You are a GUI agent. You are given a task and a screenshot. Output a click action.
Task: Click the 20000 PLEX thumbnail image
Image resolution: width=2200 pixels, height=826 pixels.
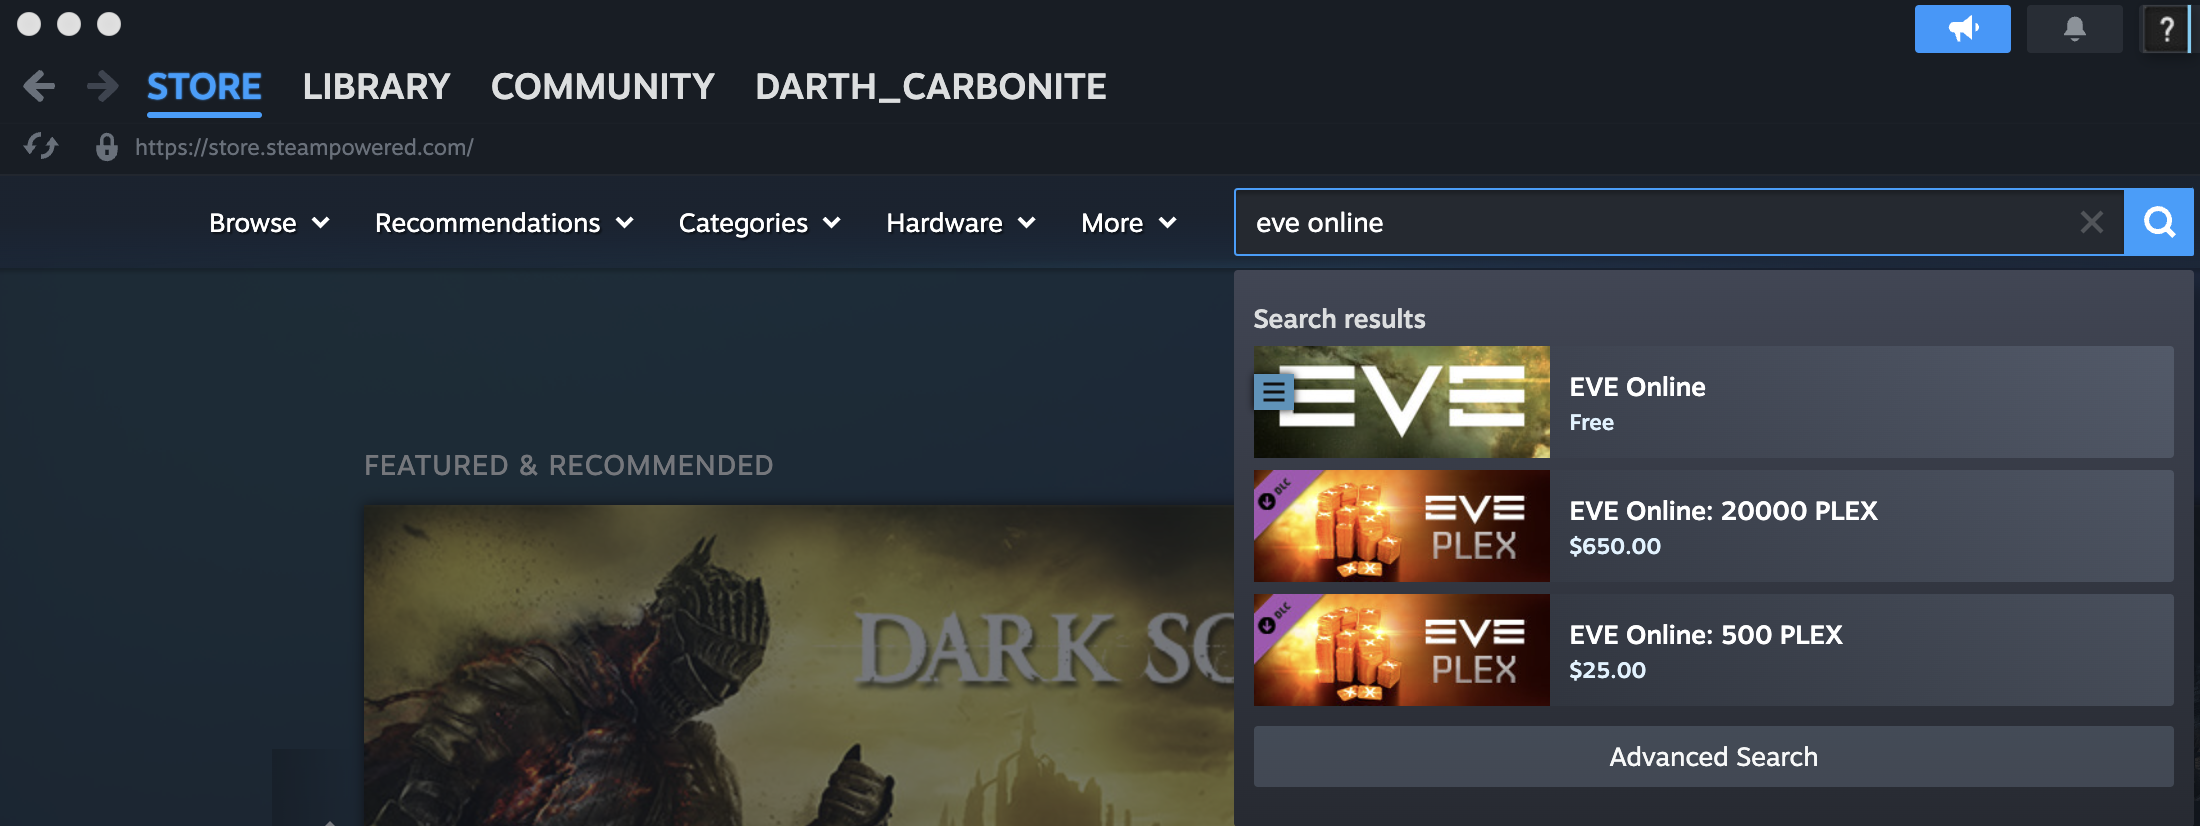point(1402,526)
